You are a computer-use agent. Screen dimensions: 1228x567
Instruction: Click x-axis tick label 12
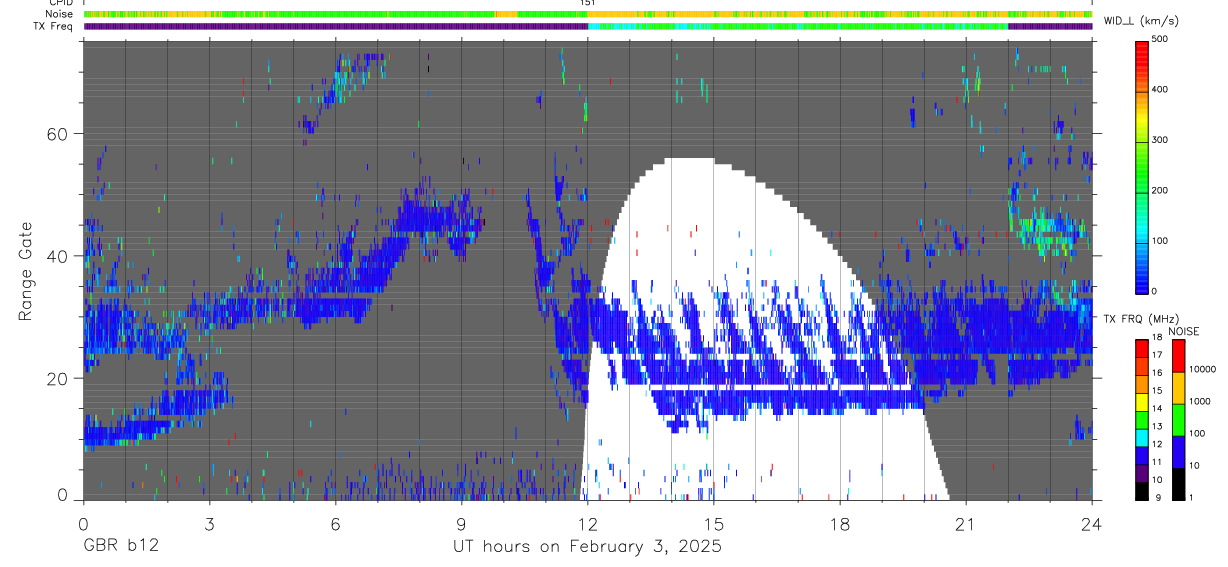(588, 523)
